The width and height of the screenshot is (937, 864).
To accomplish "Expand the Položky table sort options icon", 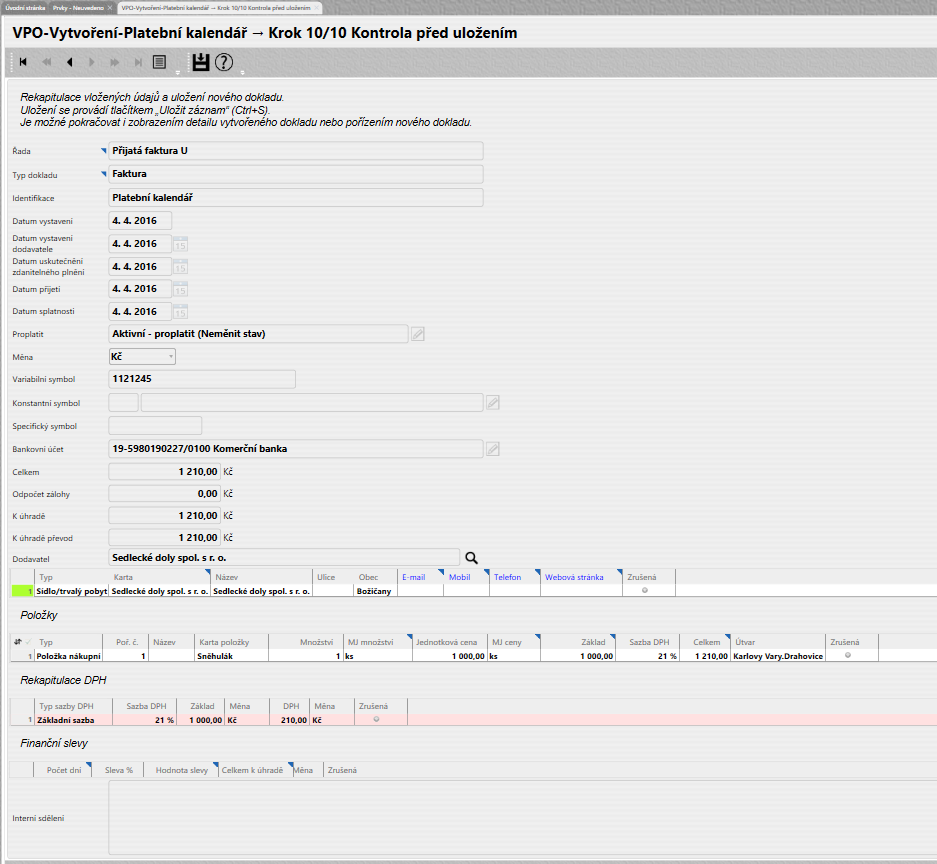I will [16, 641].
